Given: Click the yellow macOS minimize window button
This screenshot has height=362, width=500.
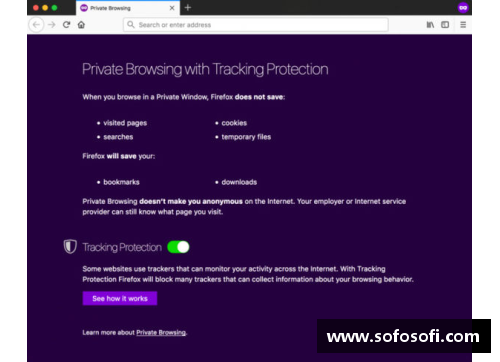Looking at the screenshot, I should pos(45,8).
